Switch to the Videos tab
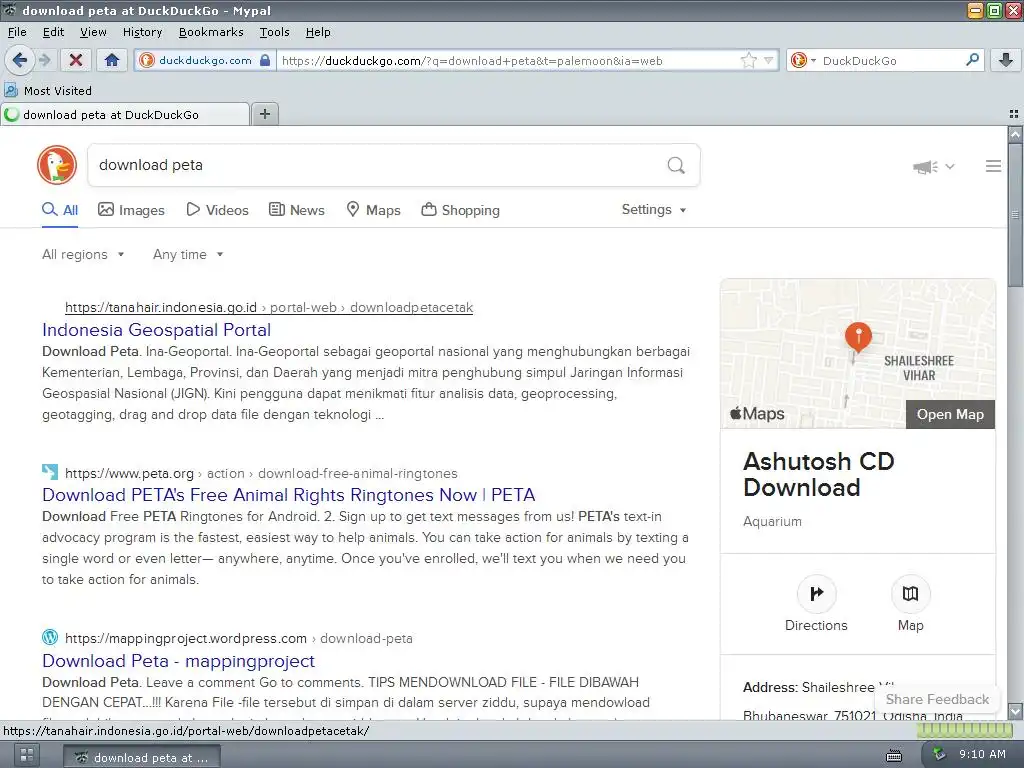 pos(217,210)
